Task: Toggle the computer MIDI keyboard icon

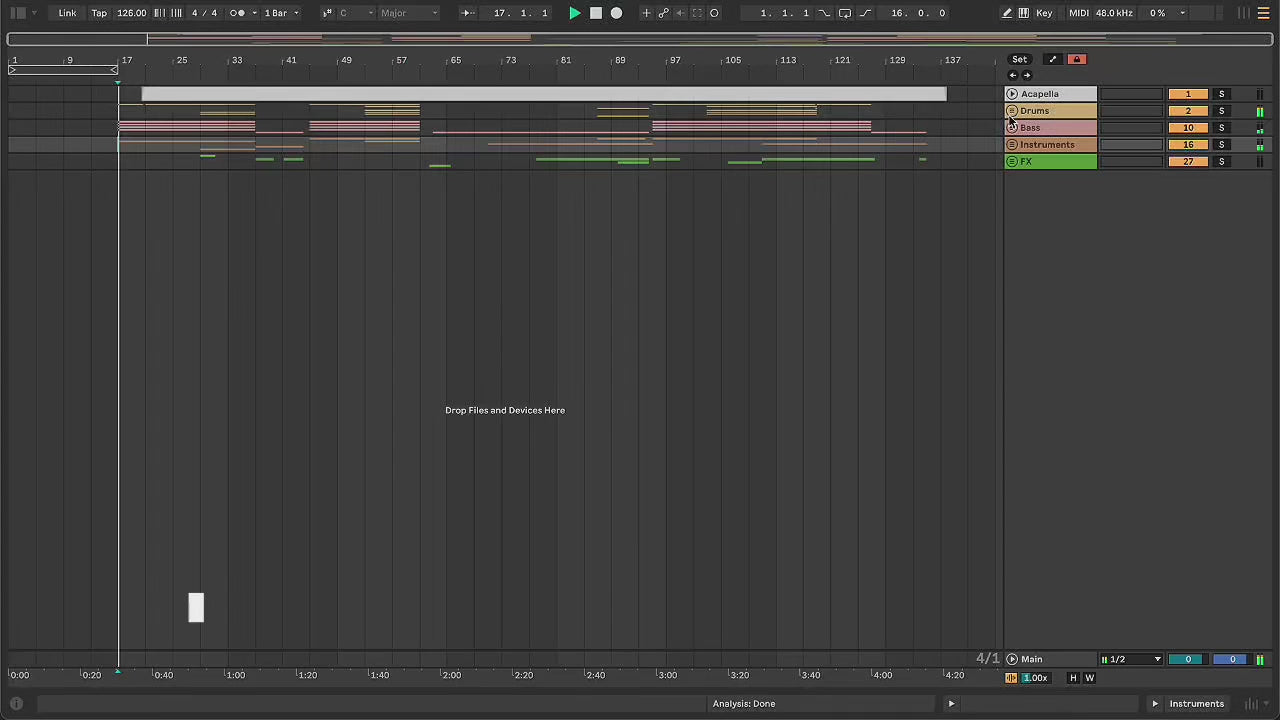Action: coord(1023,13)
